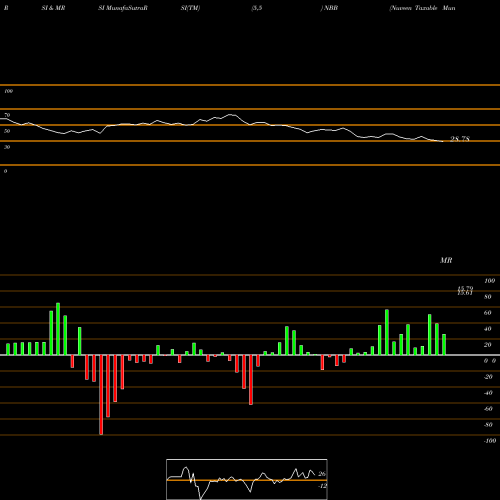Click the current RSI value 28.78
This screenshot has height=500, width=500.
pos(460,139)
